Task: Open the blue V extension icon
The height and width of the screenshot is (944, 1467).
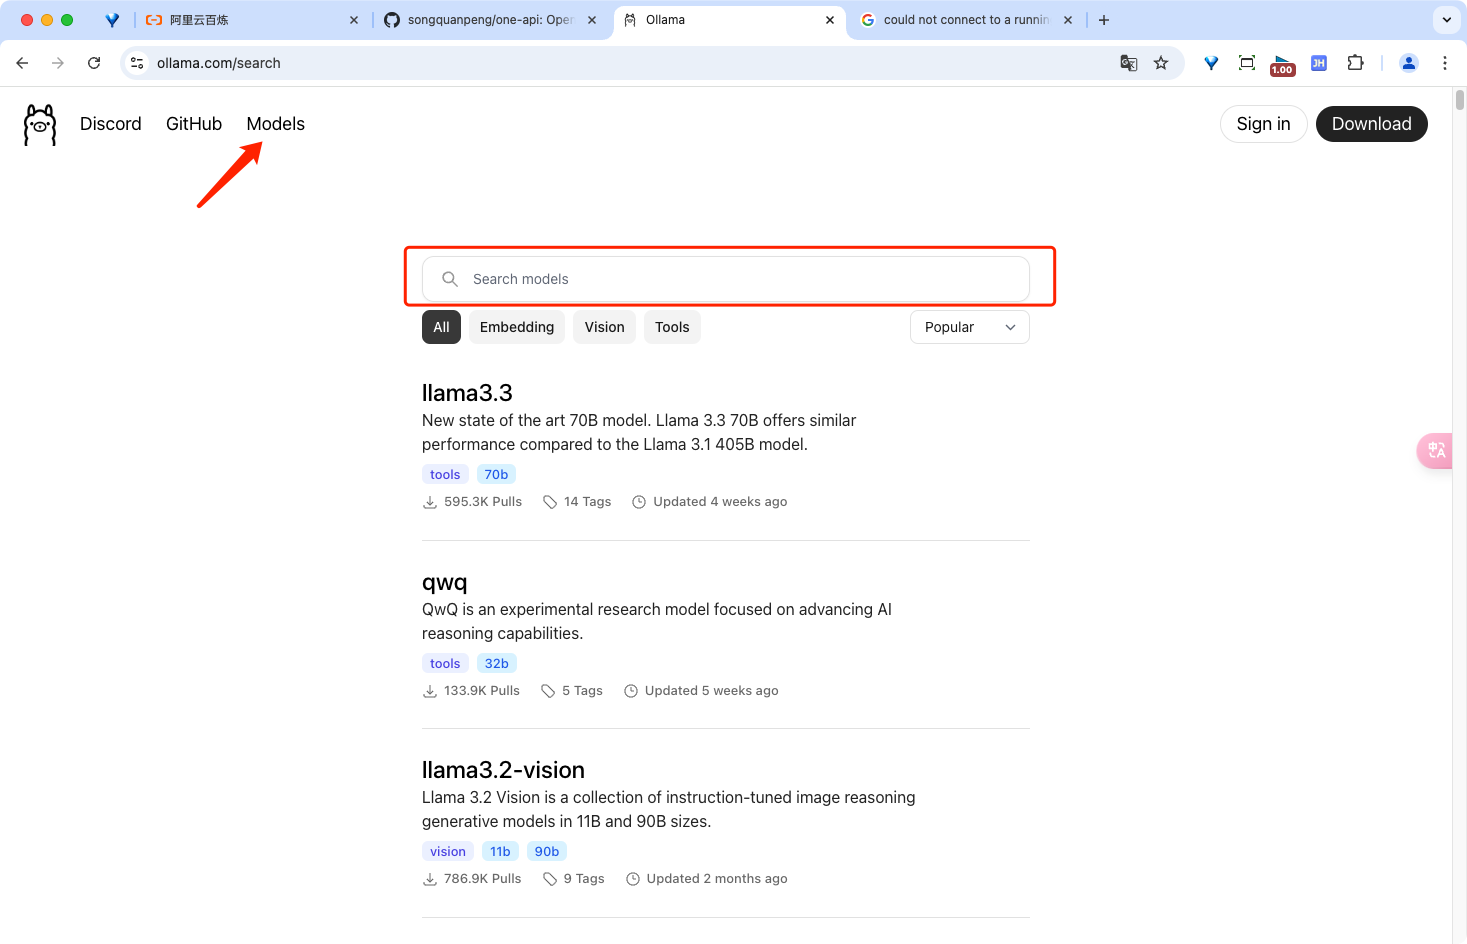Action: point(1211,63)
